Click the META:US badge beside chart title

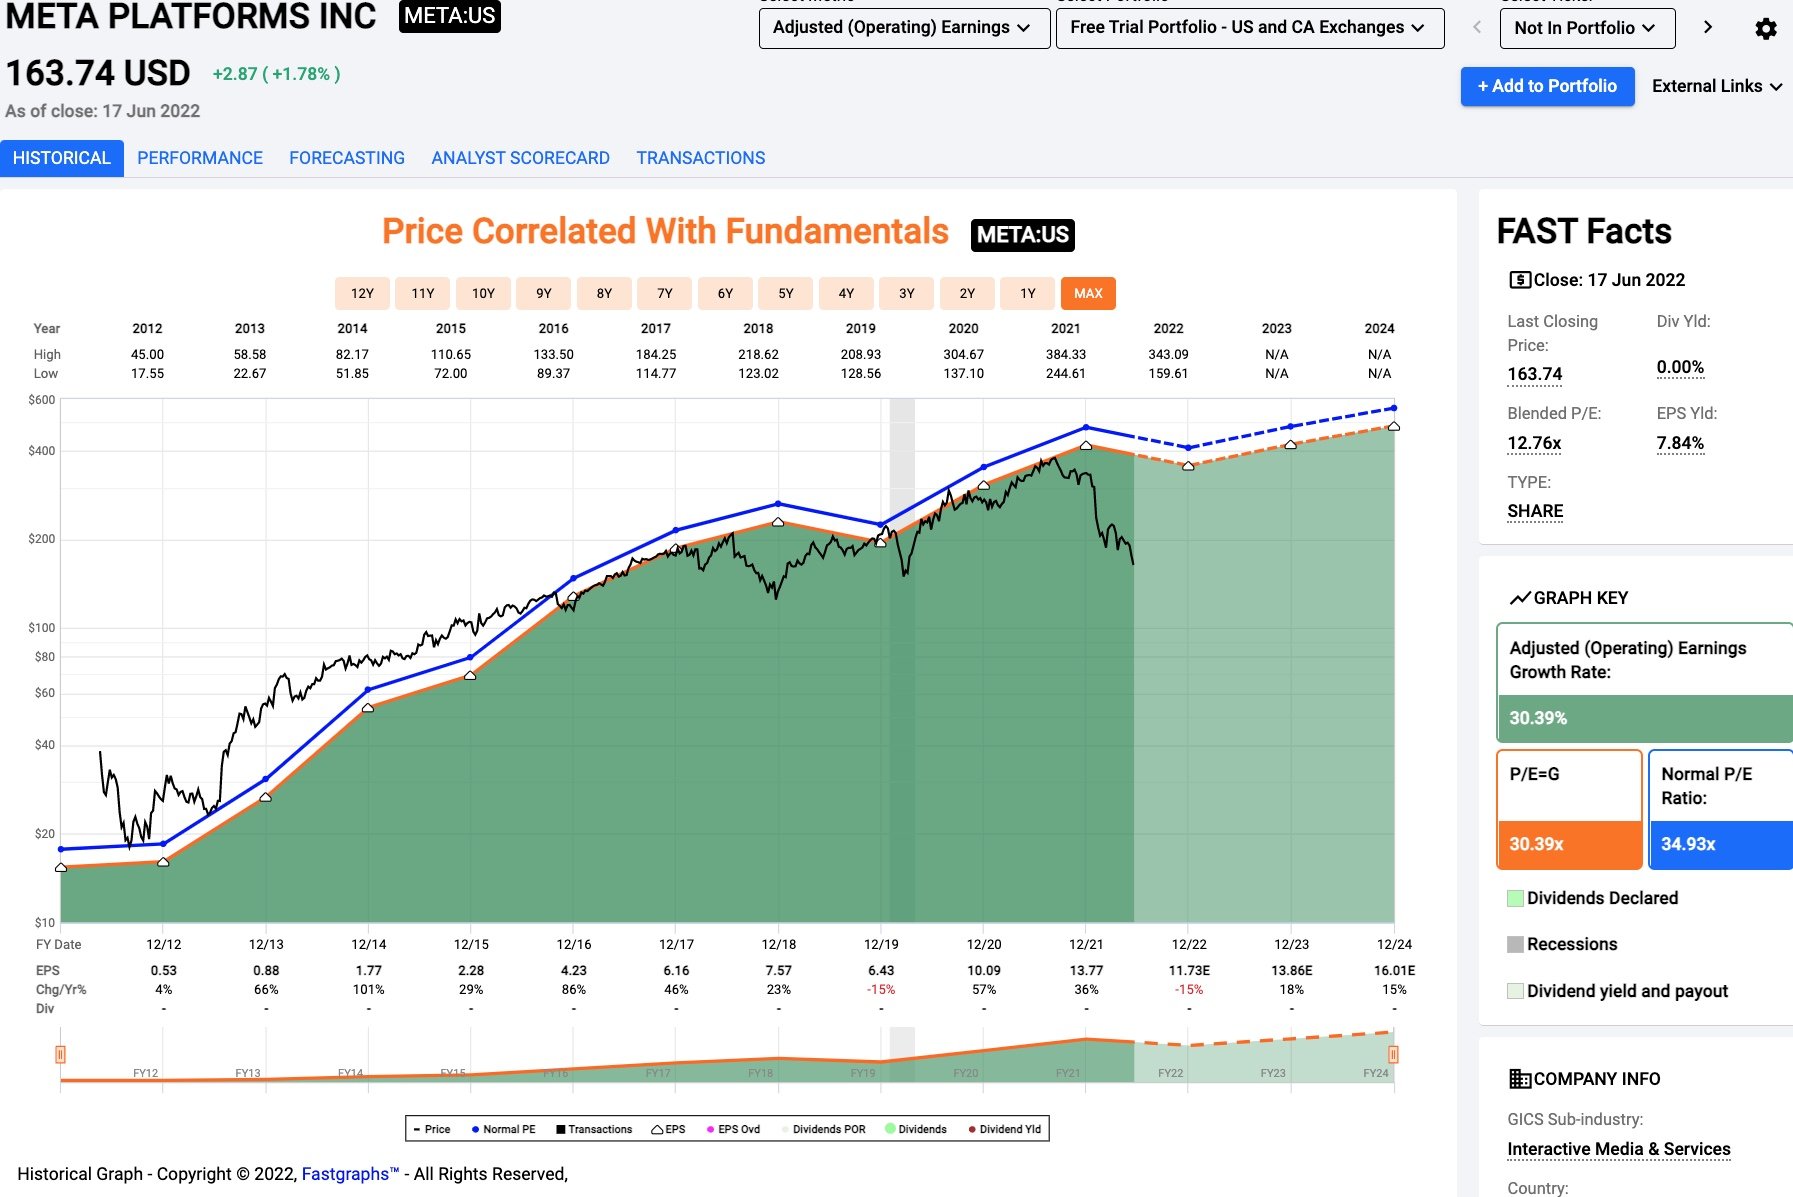1023,235
